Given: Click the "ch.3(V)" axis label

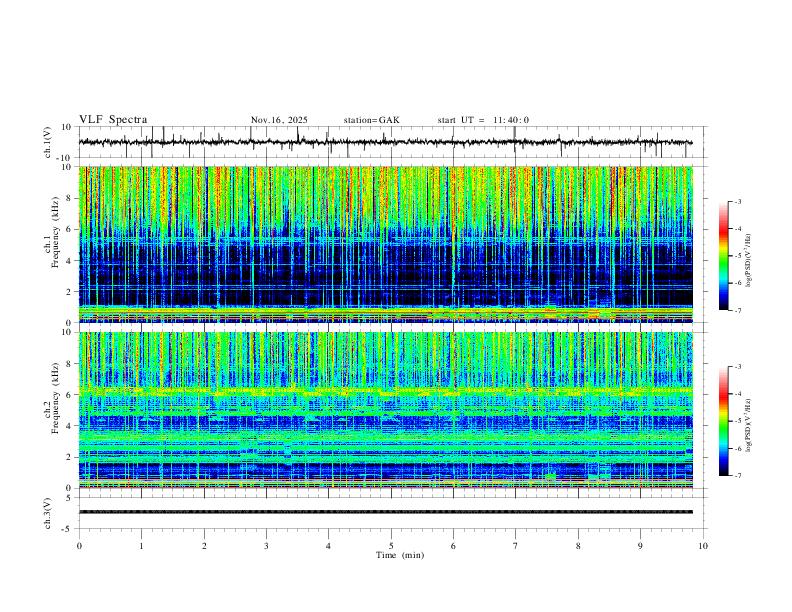Looking at the screenshot, I should (x=48, y=513).
